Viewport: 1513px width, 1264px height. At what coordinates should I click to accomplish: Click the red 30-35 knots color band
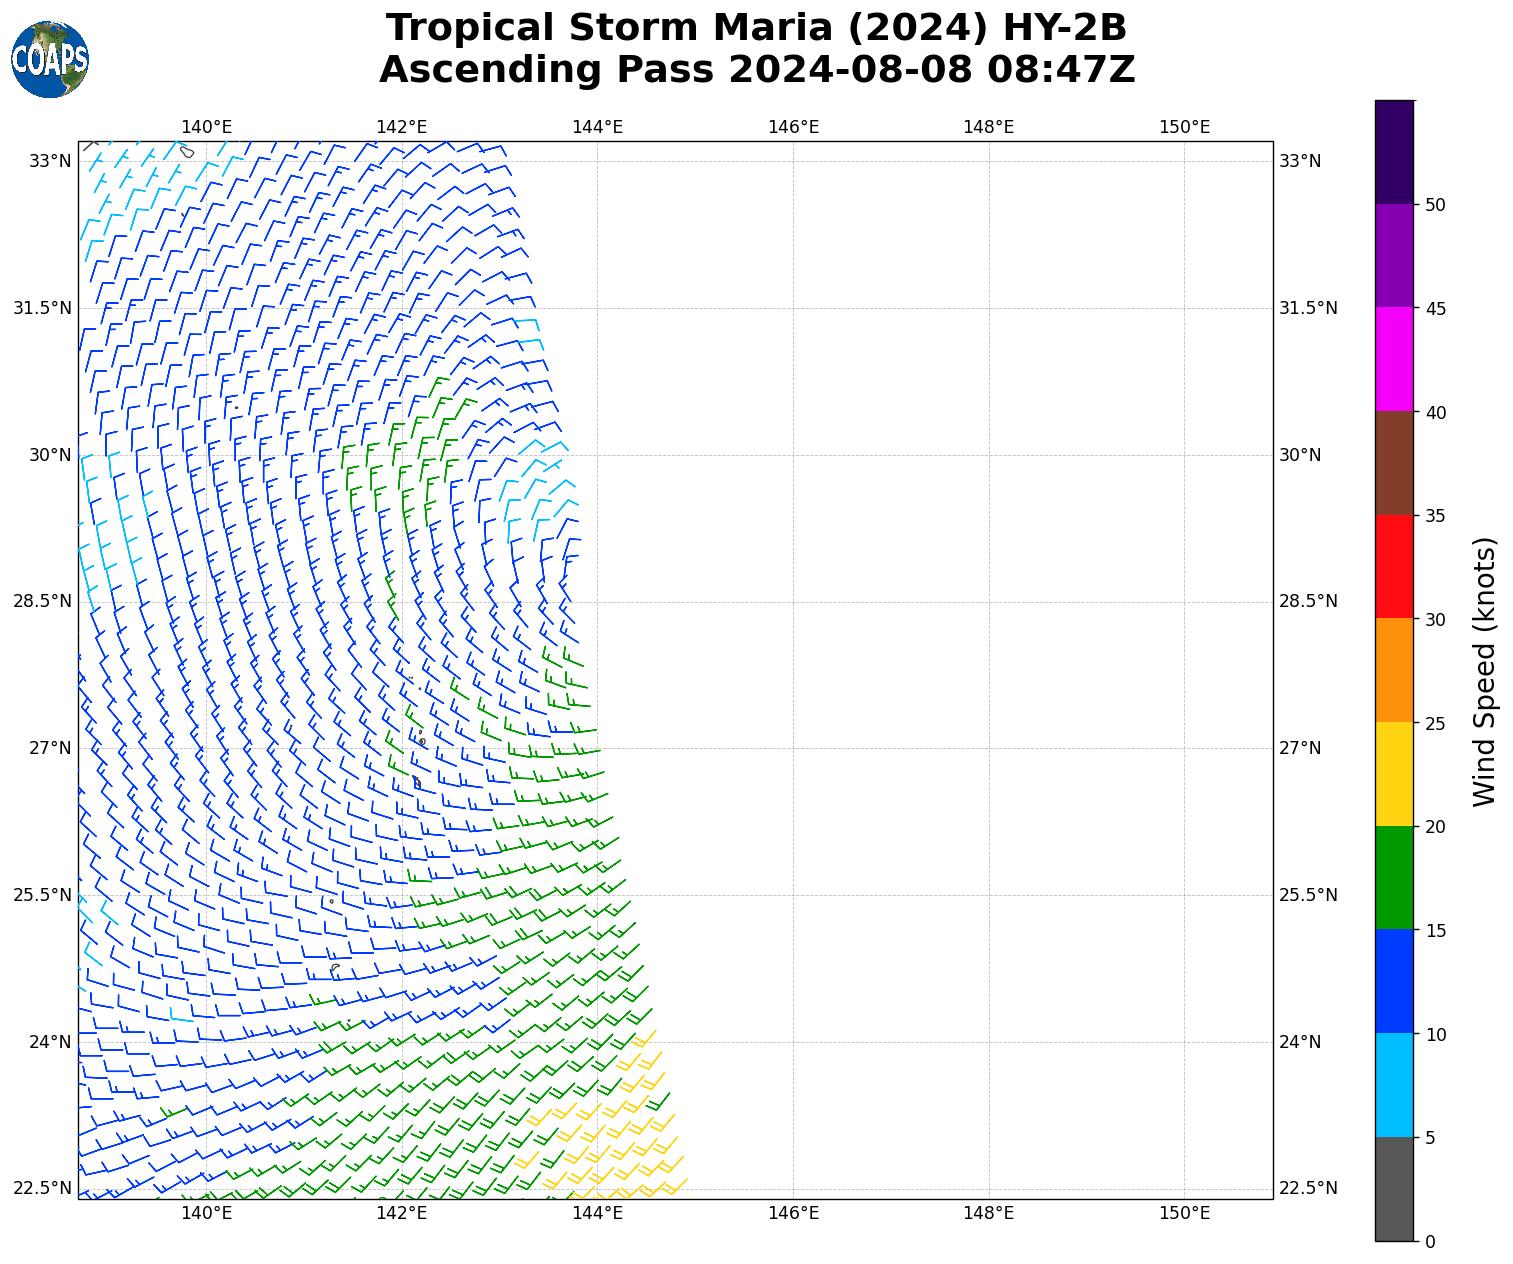pyautogui.click(x=1394, y=567)
